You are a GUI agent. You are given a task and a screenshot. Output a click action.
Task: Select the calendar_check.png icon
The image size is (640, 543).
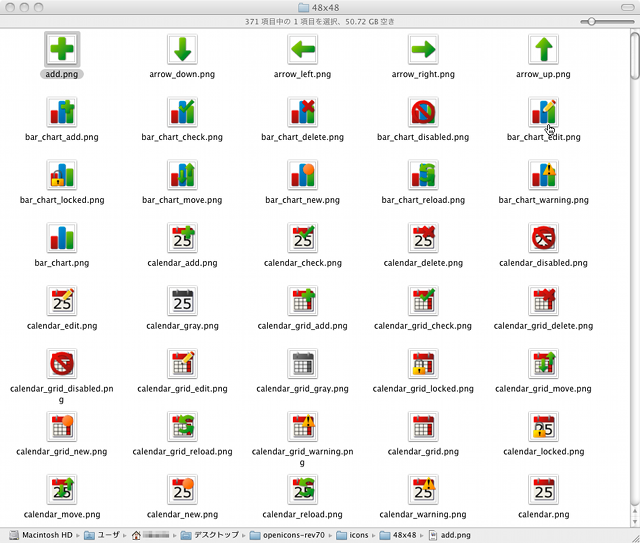click(302, 238)
